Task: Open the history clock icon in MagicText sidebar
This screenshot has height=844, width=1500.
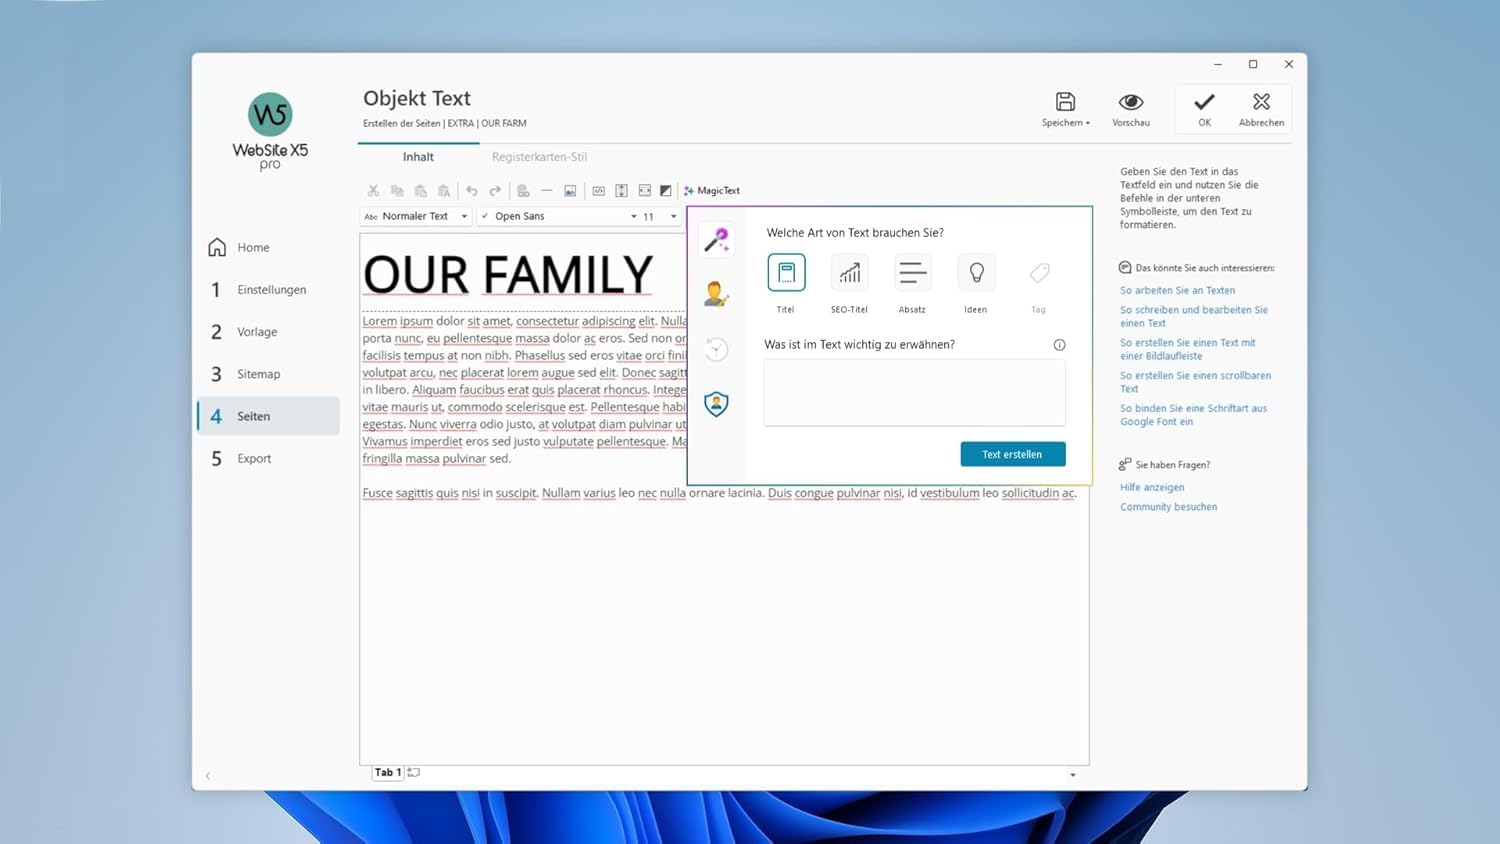Action: click(x=716, y=349)
